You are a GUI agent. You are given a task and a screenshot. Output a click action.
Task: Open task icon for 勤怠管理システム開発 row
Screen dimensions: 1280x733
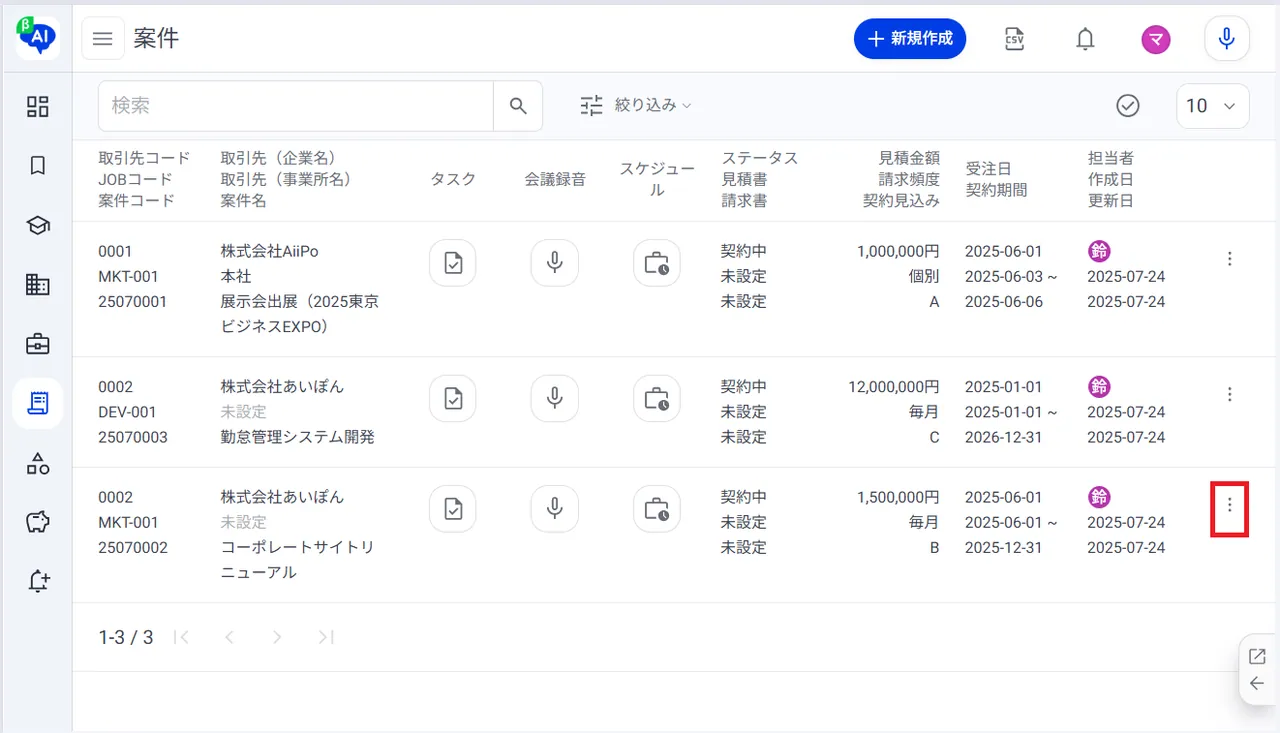(453, 398)
